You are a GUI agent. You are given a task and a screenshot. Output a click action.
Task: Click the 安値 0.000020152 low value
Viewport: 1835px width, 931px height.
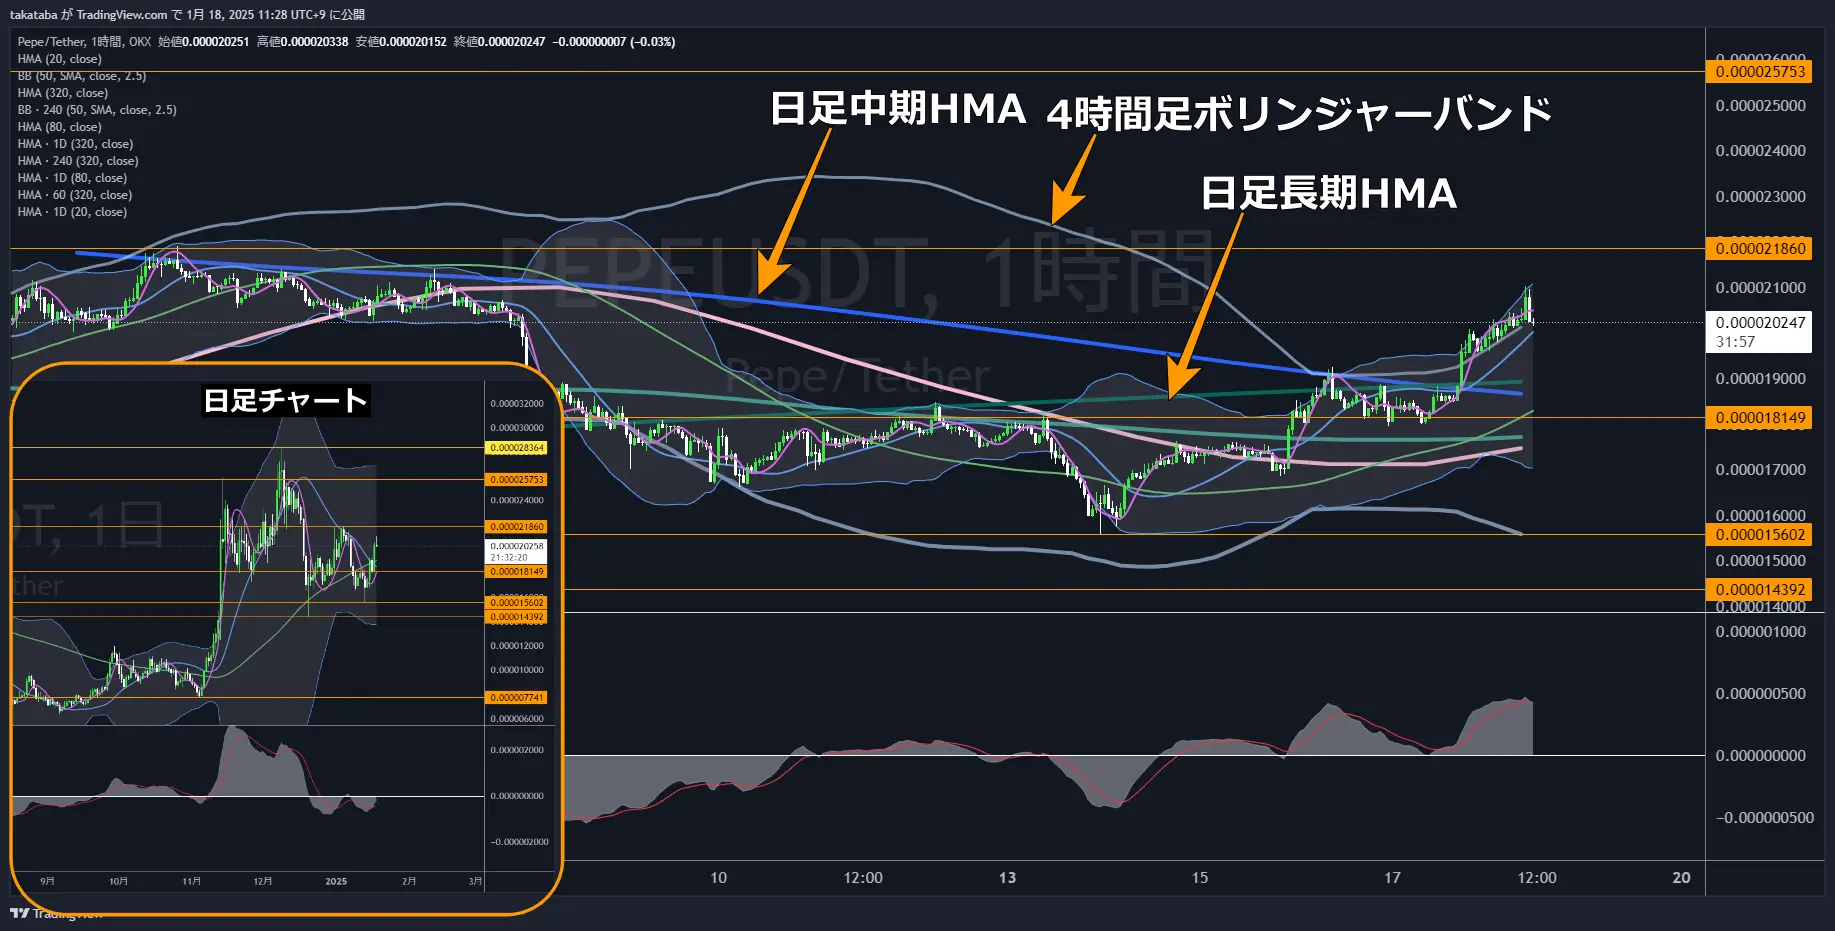401,42
